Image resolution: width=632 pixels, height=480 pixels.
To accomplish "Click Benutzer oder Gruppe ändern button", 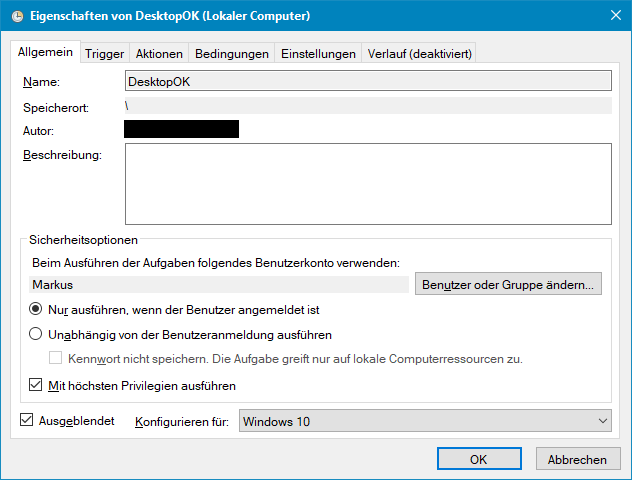I will 508,284.
